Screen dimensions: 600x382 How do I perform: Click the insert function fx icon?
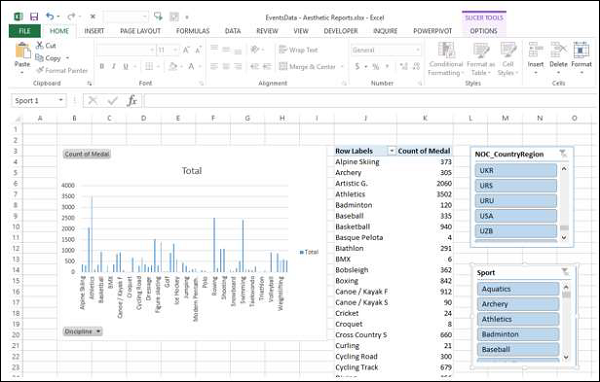tap(132, 101)
